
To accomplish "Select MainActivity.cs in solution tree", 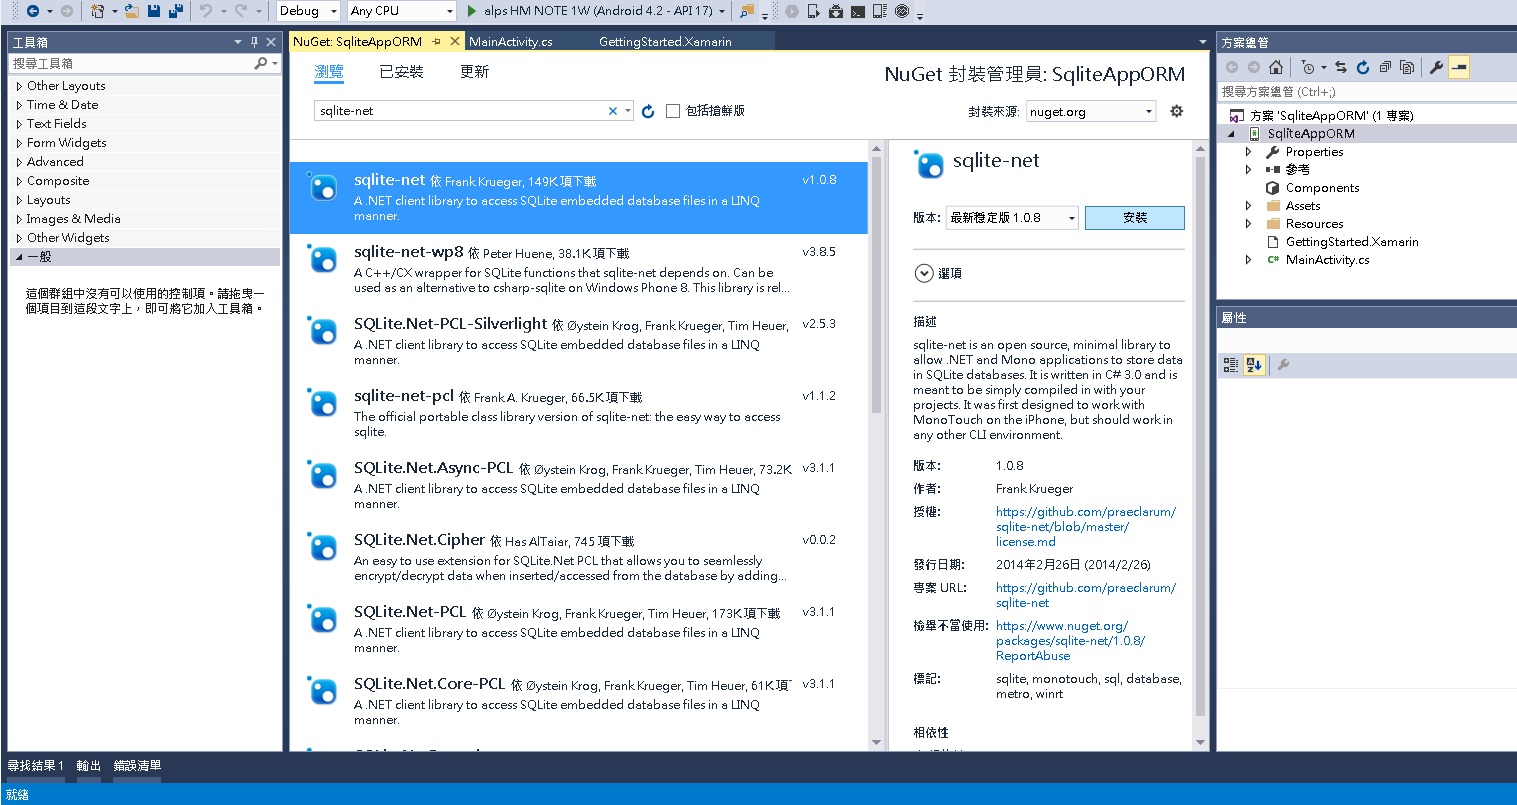I will click(x=1327, y=260).
